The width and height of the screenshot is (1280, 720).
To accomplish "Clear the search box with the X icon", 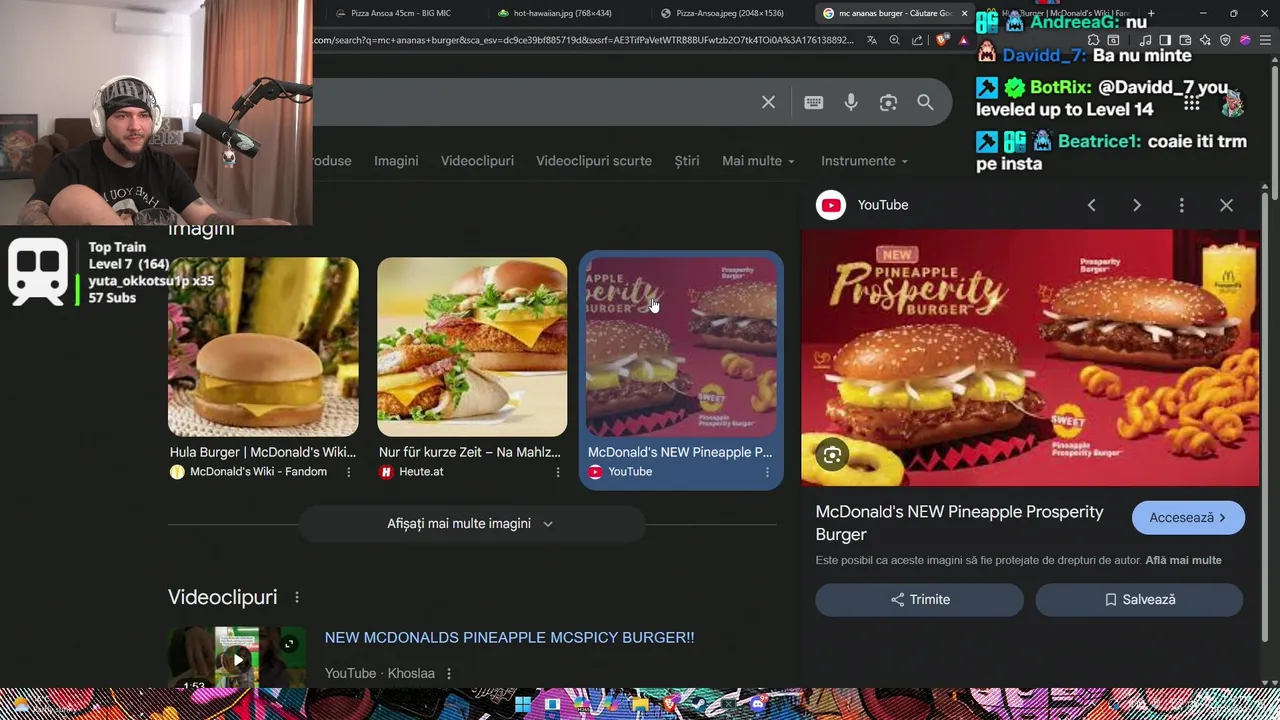I will (768, 102).
